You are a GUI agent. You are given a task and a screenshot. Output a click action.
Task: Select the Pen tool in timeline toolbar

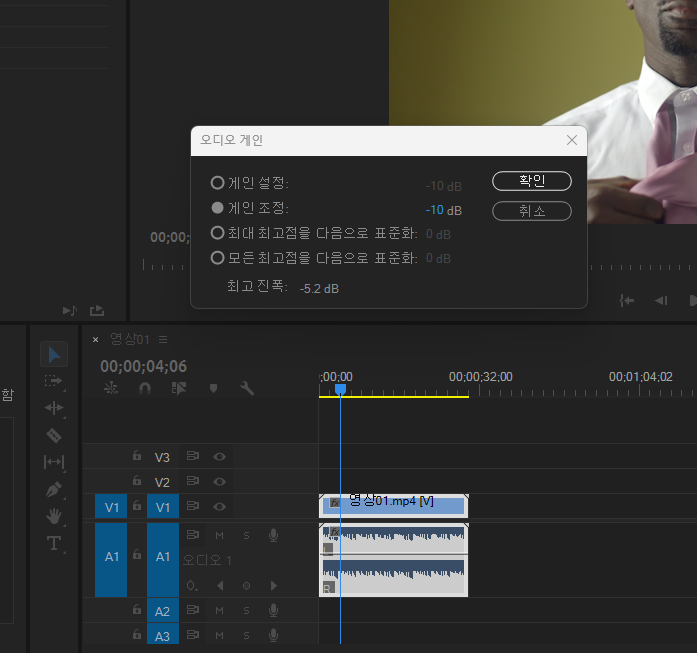click(54, 489)
